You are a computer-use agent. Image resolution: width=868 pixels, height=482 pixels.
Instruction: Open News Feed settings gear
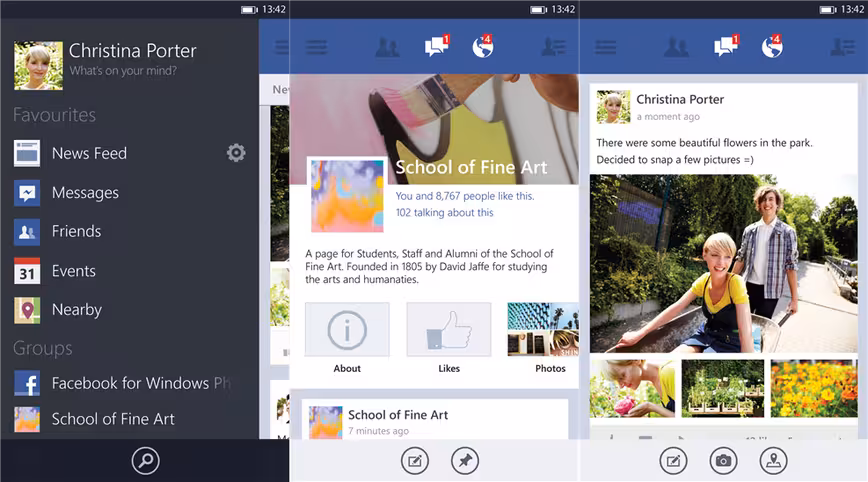[236, 153]
